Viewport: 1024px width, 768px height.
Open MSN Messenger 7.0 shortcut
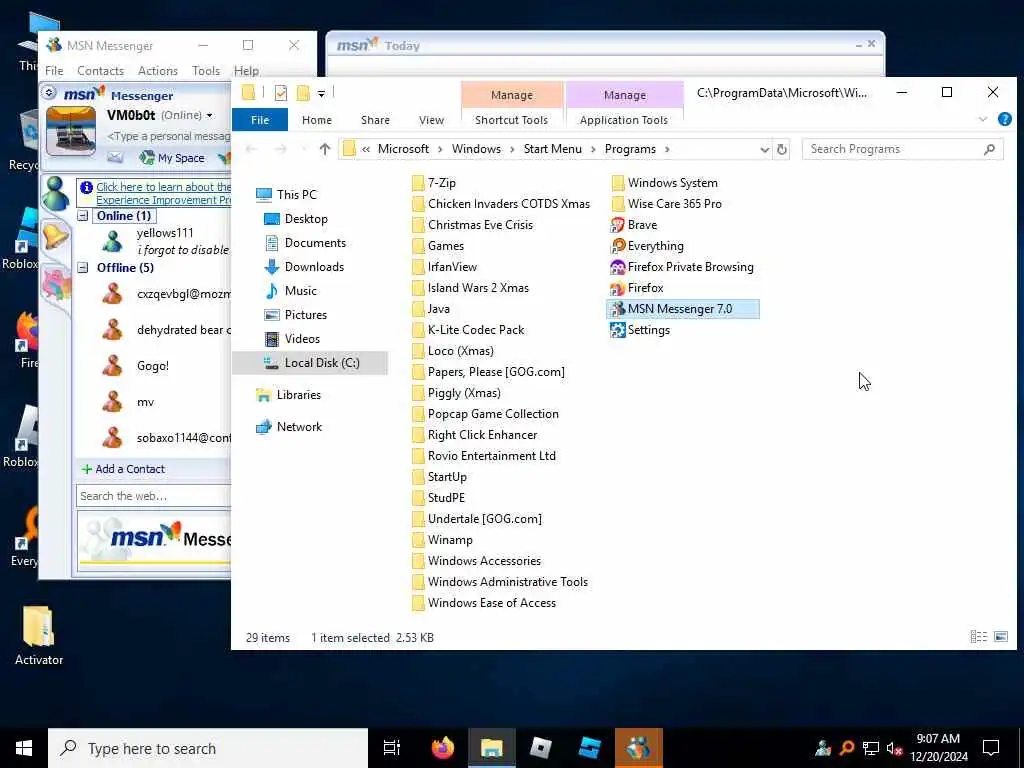tap(682, 309)
